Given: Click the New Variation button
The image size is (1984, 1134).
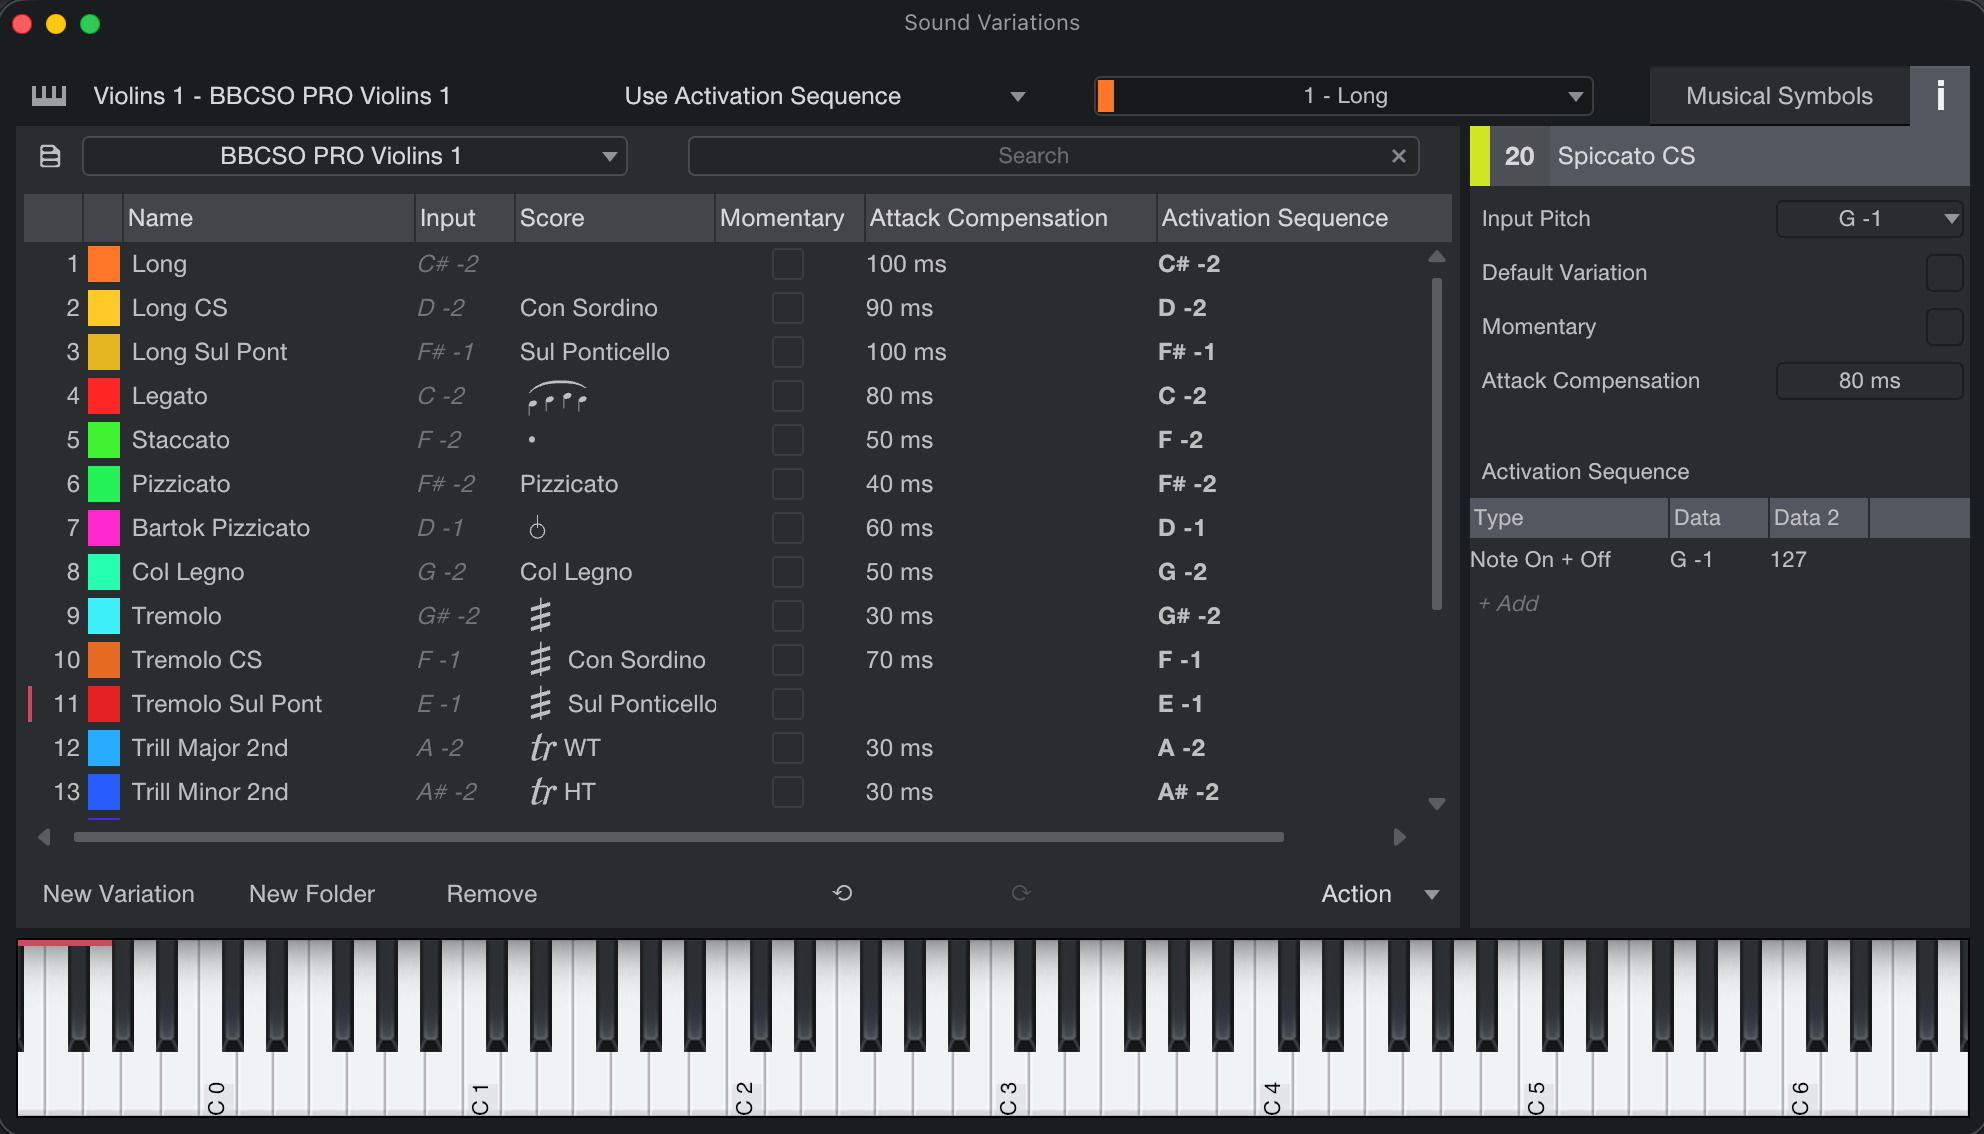Looking at the screenshot, I should coord(119,894).
